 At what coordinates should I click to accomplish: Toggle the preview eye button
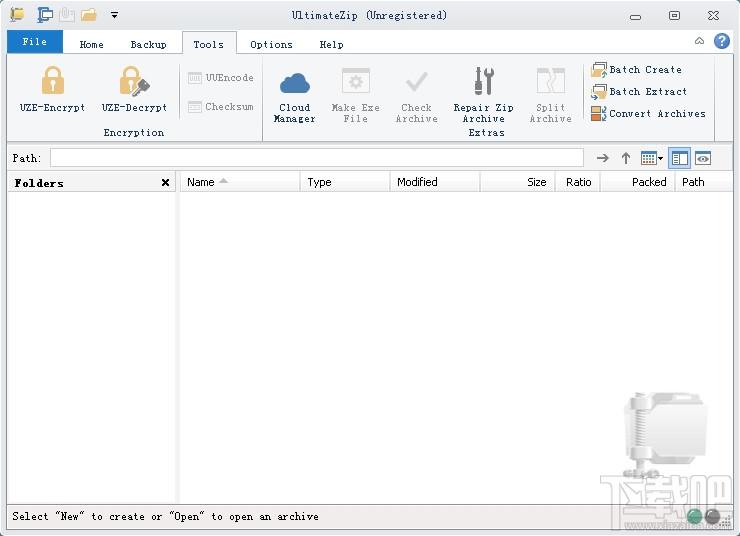[x=703, y=159]
